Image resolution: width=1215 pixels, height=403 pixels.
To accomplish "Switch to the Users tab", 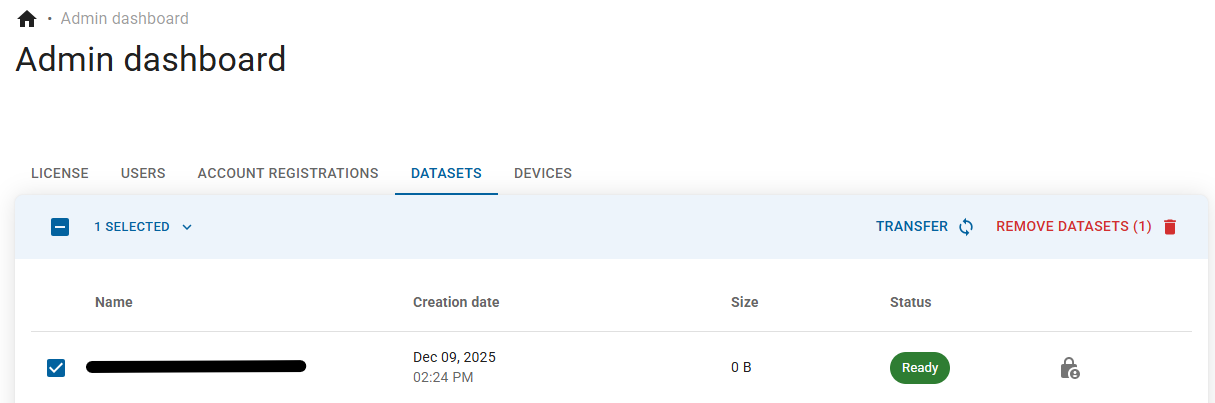I will click(143, 173).
